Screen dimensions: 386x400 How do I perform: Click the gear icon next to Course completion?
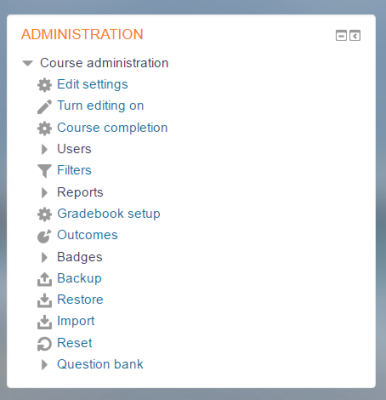pos(44,128)
